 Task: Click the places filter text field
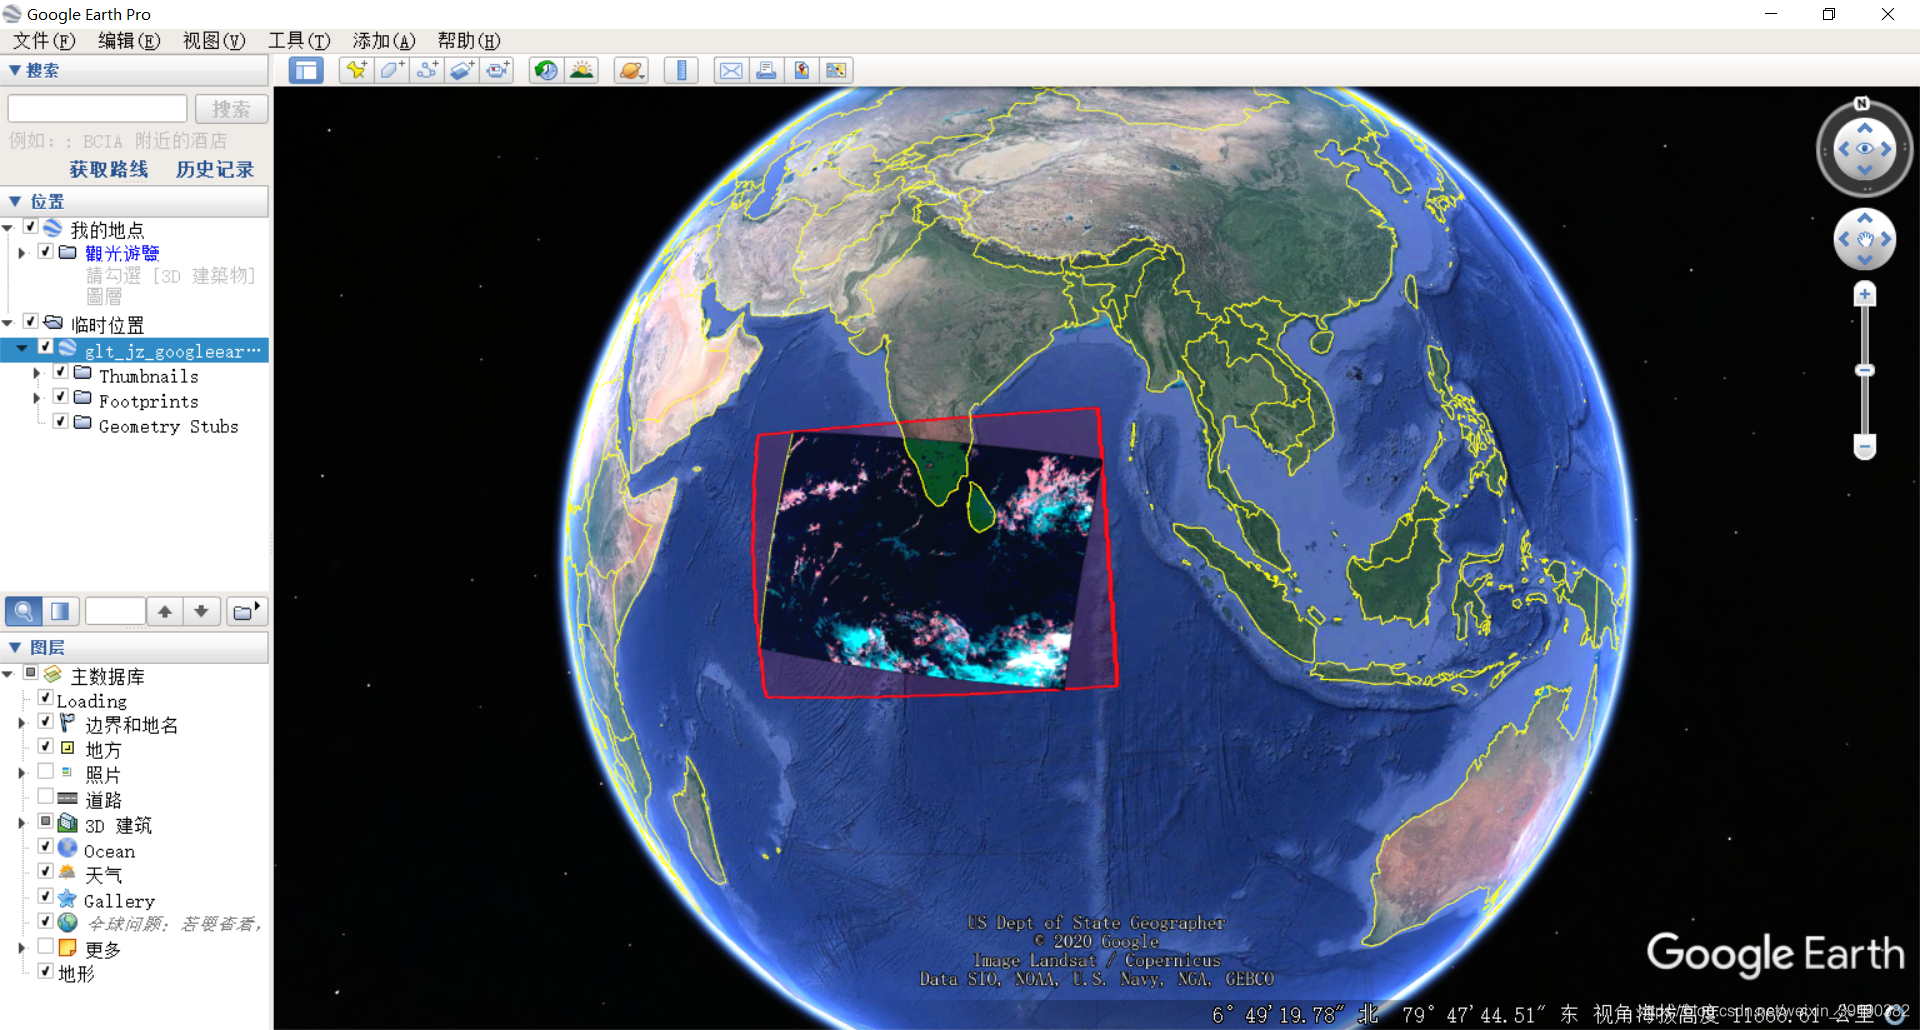(x=115, y=611)
